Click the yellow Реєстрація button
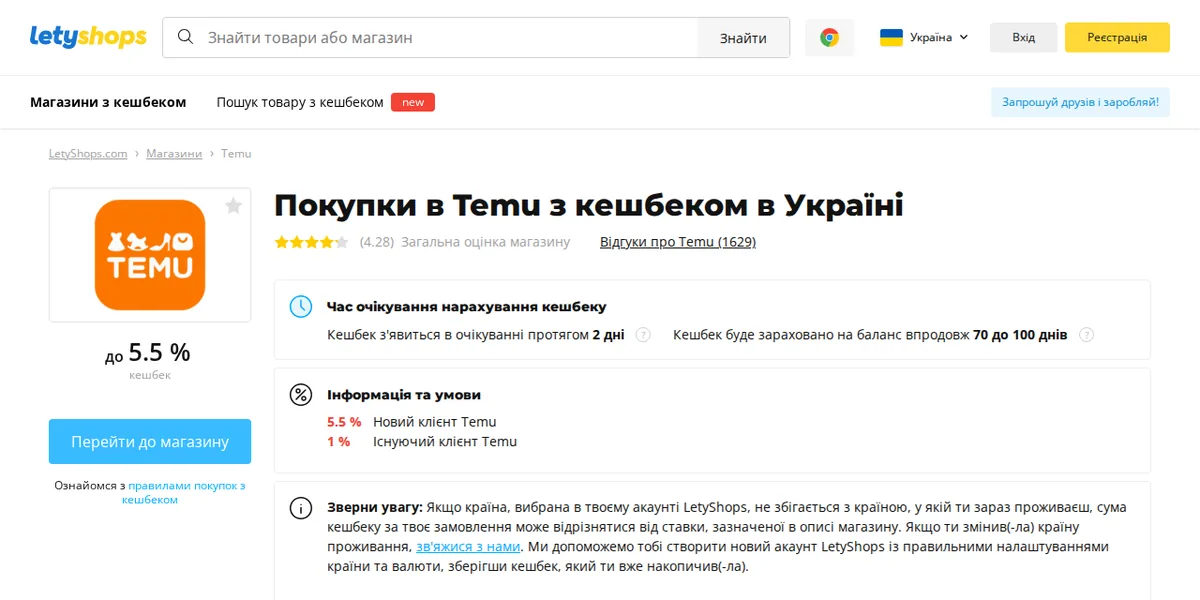Screen dimensions: 1200x600 (1117, 37)
